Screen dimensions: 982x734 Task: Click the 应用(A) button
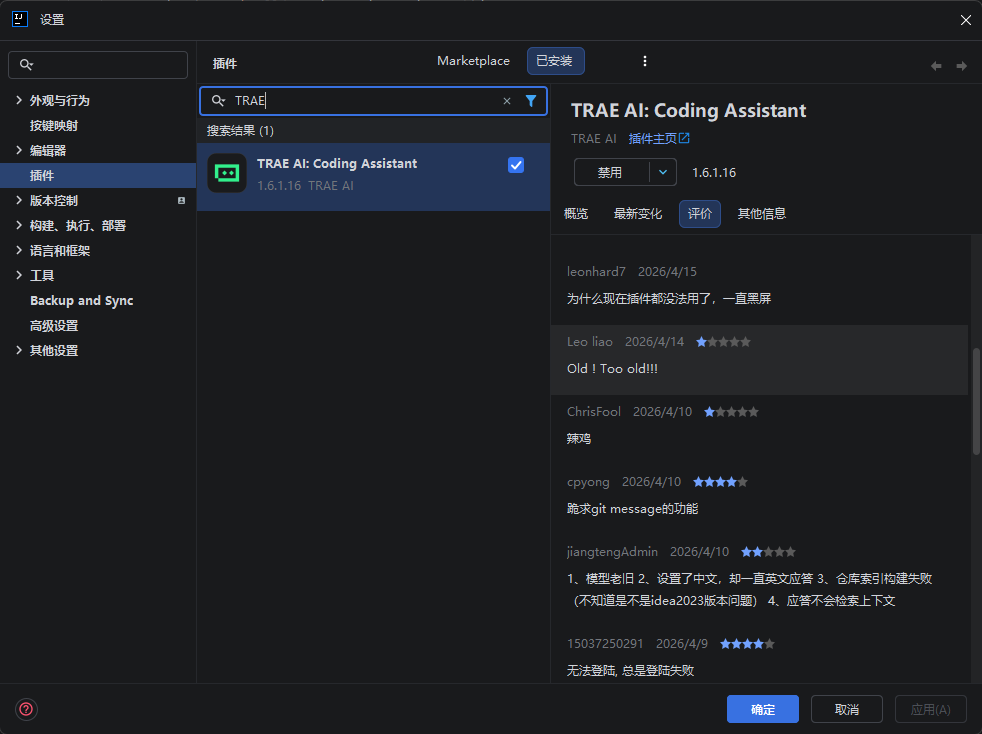click(x=931, y=709)
